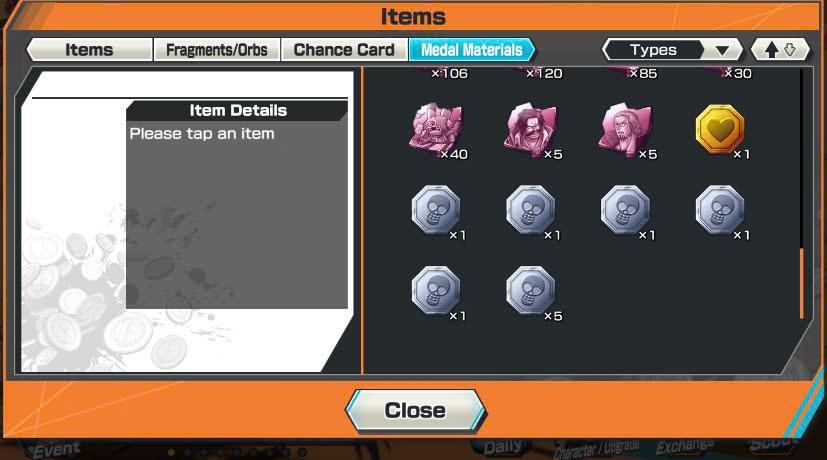
Task: Pick the last skull medal in second row
Action: coord(720,210)
